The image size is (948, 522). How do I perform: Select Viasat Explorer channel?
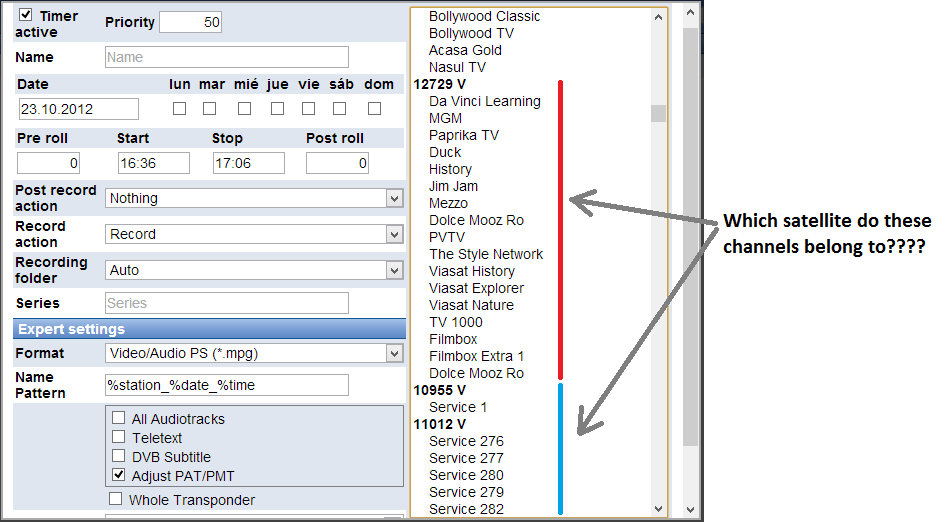click(476, 288)
